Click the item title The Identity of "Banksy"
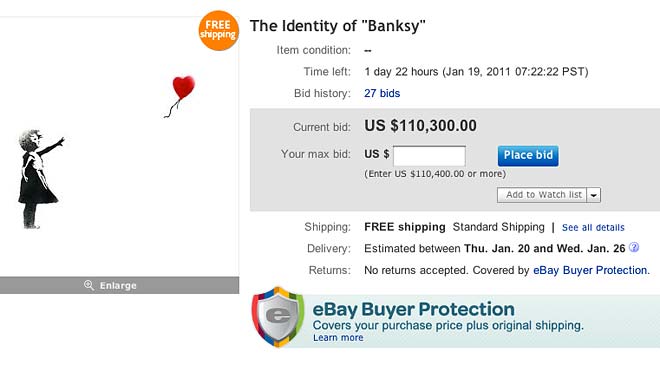 [338, 26]
